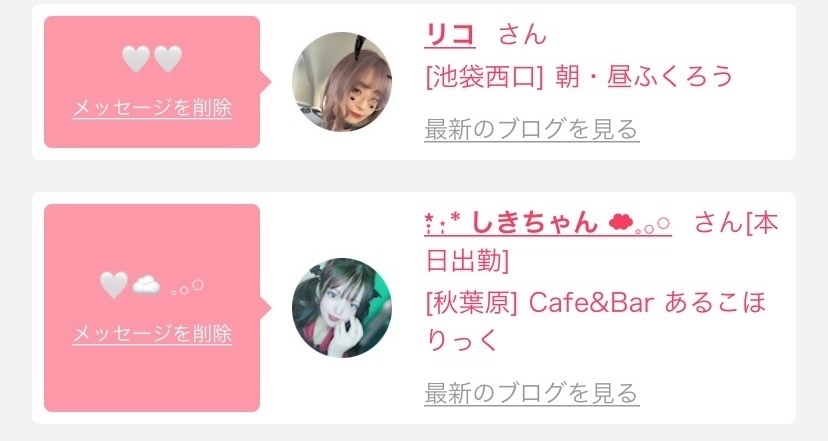Click the arrow pointer on しきちゃん's pink message bubble

tap(266, 308)
